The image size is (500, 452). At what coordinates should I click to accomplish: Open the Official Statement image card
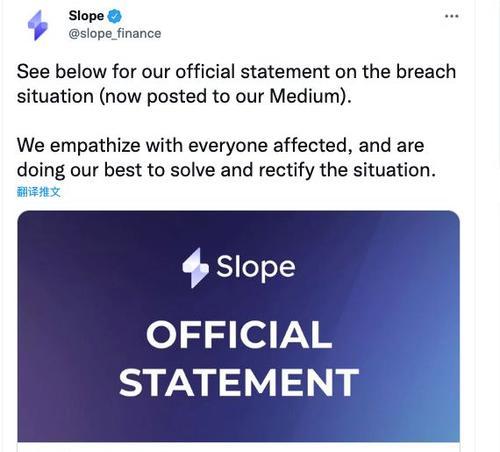(x=238, y=326)
